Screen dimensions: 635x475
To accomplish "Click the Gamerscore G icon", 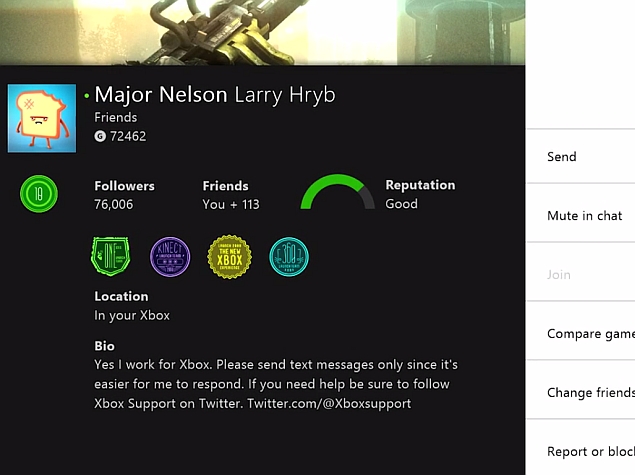I will tap(100, 136).
